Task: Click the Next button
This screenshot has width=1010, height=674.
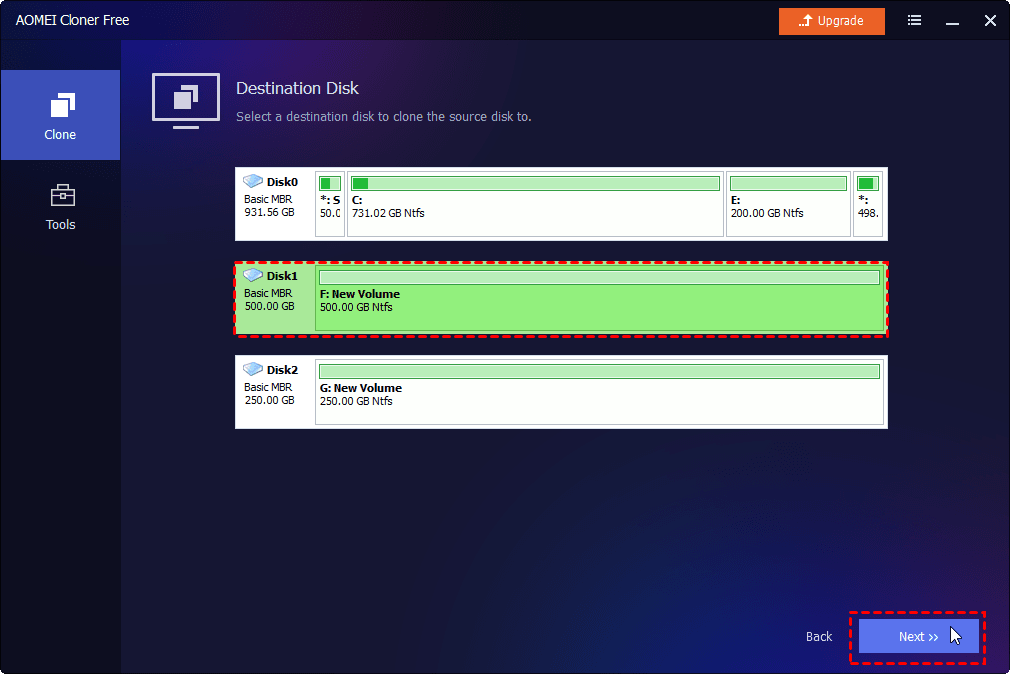Action: click(x=918, y=637)
